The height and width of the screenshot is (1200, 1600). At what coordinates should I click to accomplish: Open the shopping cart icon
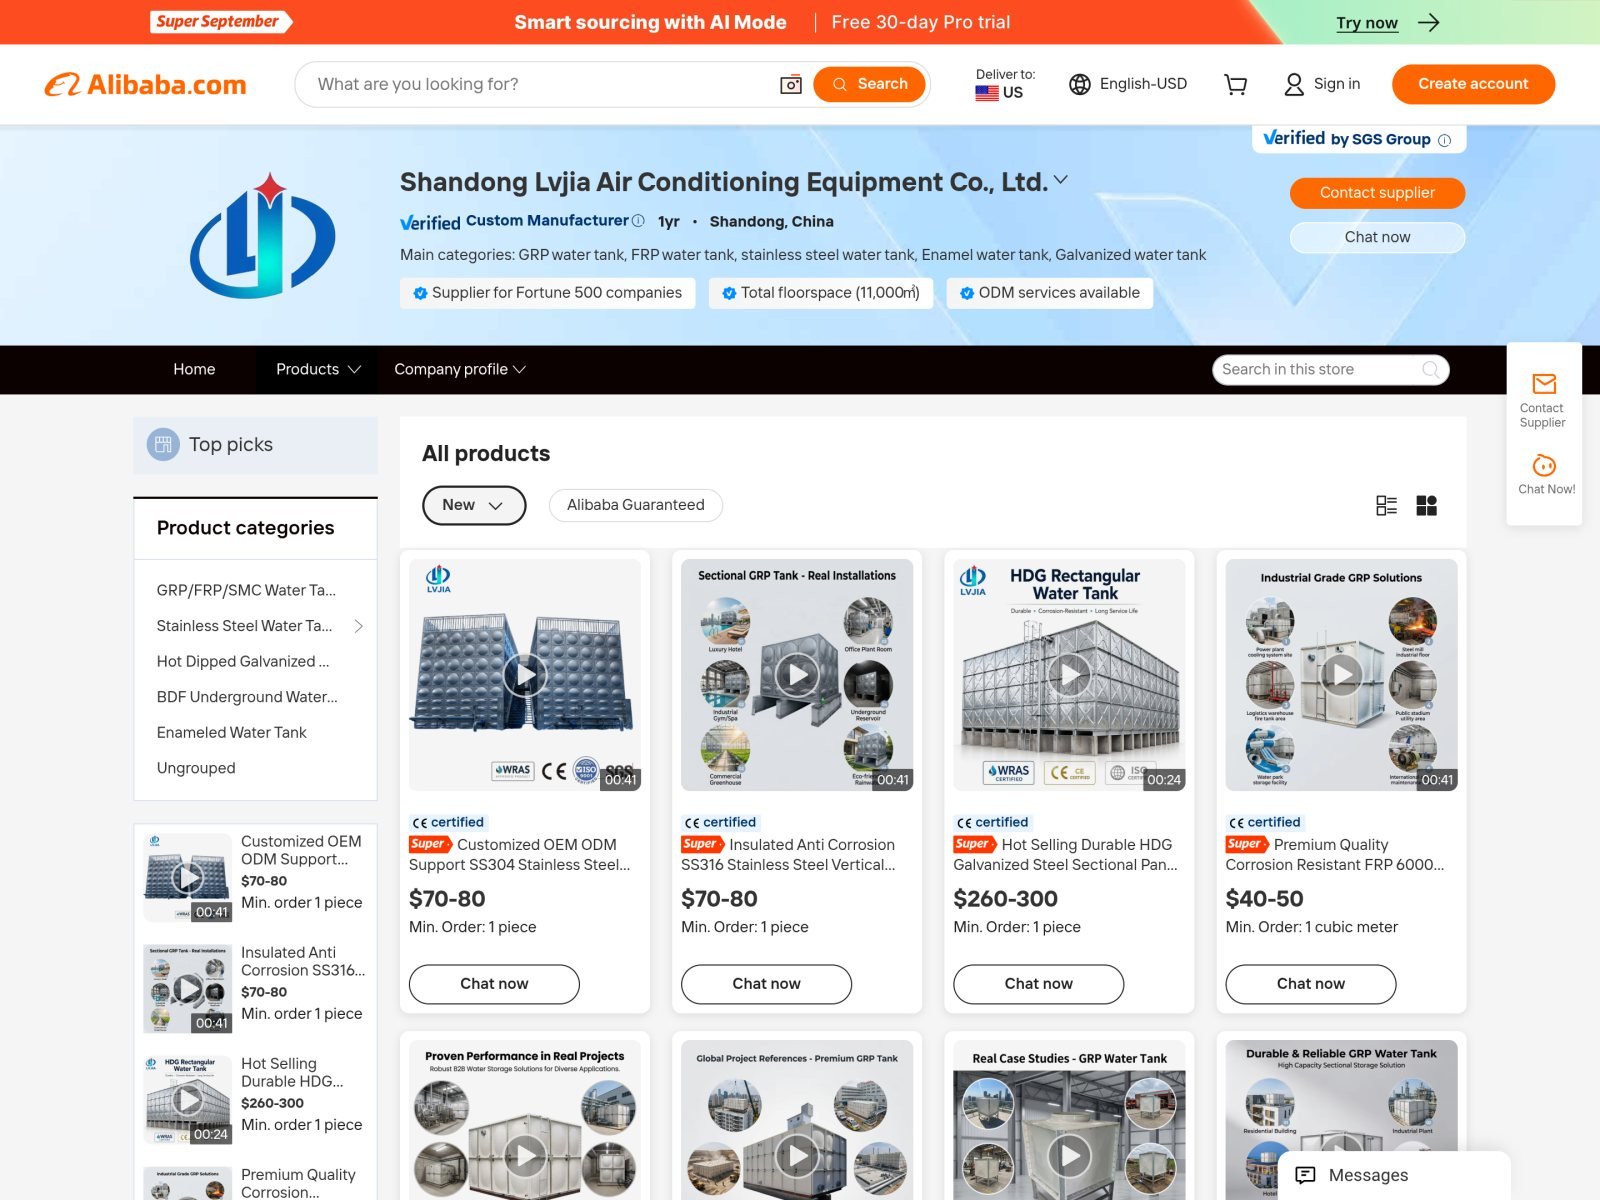[1236, 85]
